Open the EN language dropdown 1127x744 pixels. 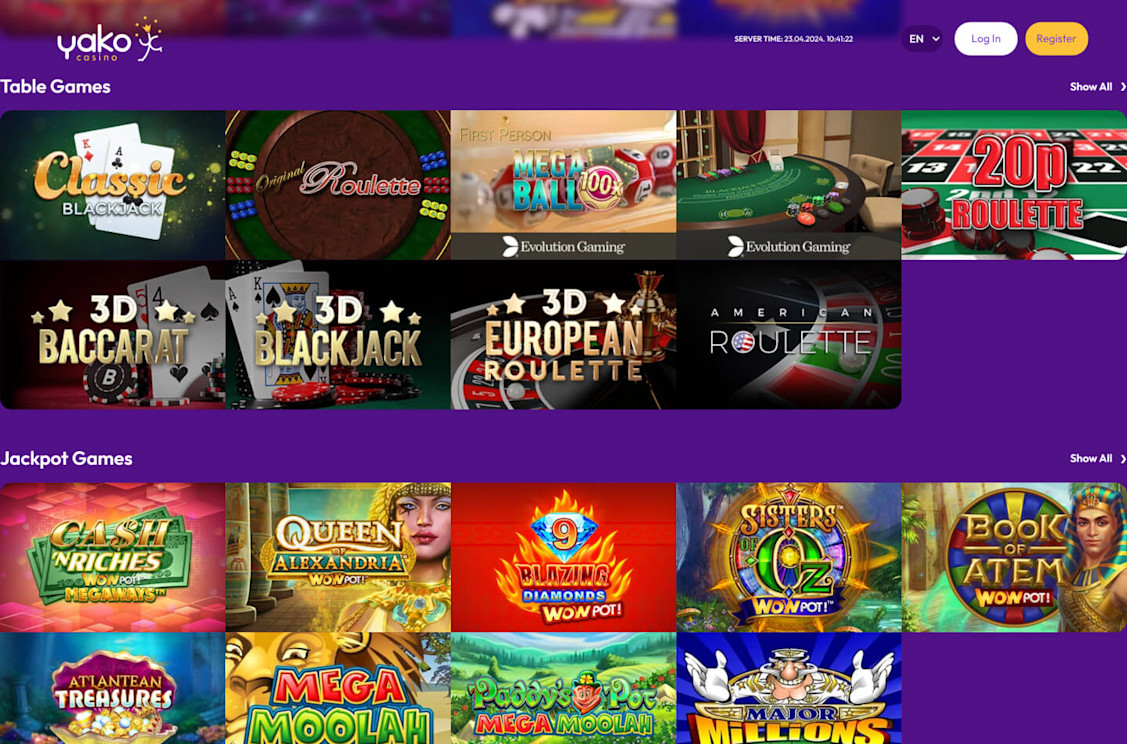[923, 39]
